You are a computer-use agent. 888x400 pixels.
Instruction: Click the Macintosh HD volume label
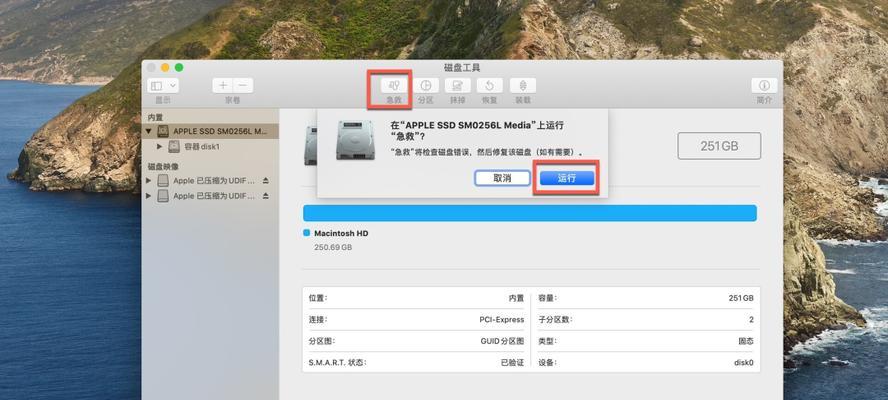tap(341, 233)
